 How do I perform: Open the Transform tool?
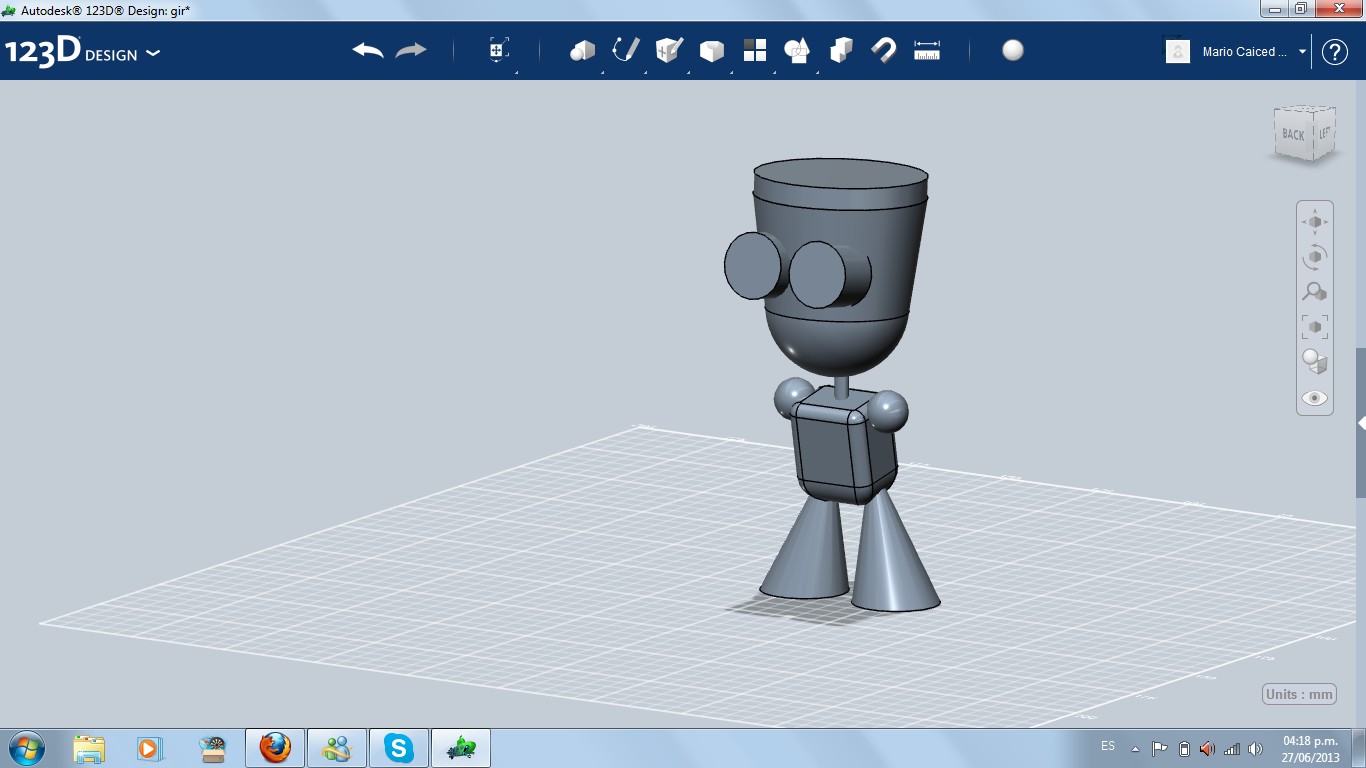[x=499, y=51]
